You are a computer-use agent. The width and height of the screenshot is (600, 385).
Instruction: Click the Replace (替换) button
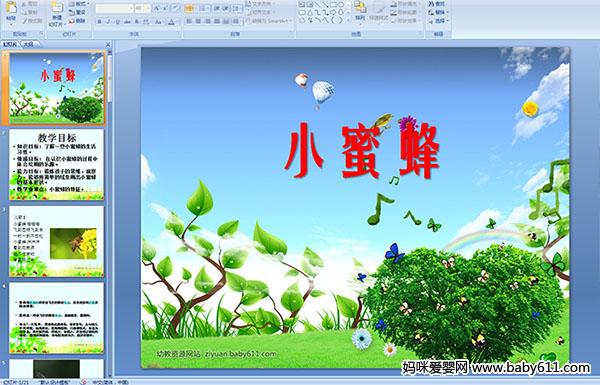coord(438,12)
